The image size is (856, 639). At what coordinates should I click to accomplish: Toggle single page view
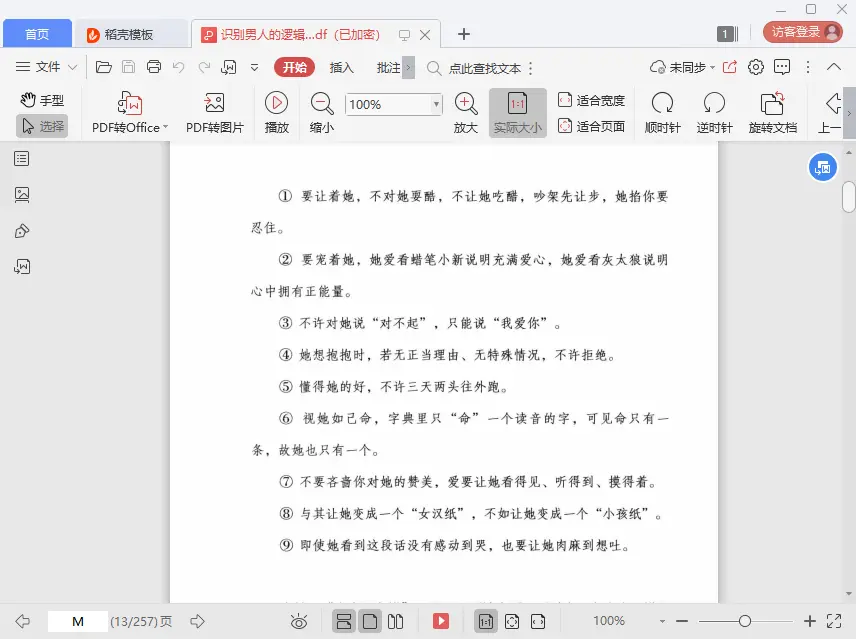[x=370, y=621]
